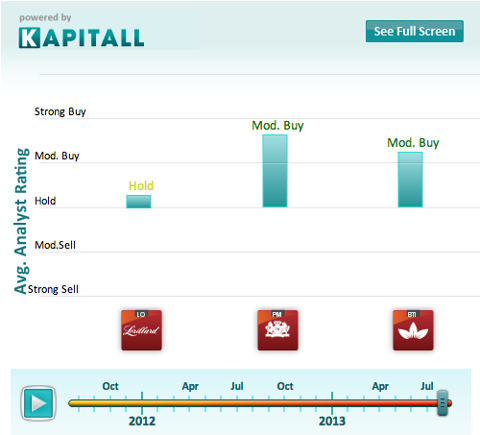Start the timeline play button
480x435 pixels.
(38, 403)
